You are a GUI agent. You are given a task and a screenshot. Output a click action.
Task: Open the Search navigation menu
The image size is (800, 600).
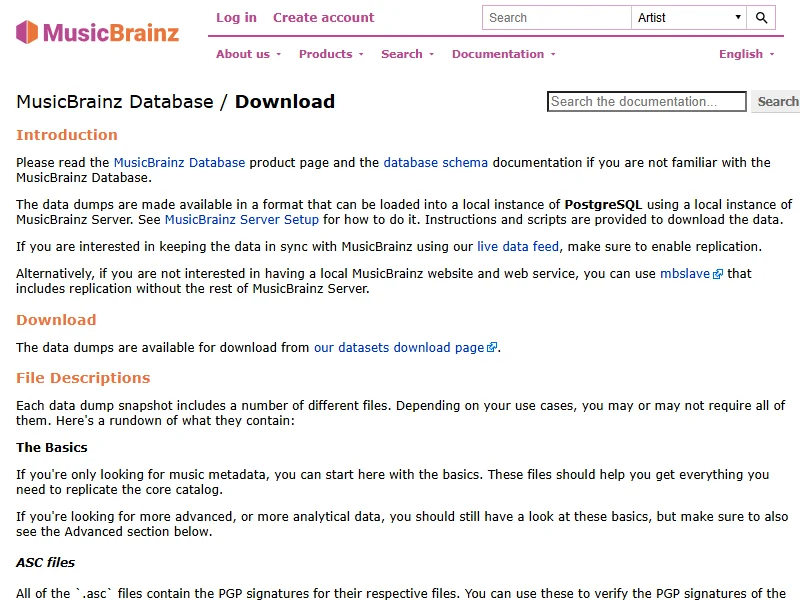point(407,54)
